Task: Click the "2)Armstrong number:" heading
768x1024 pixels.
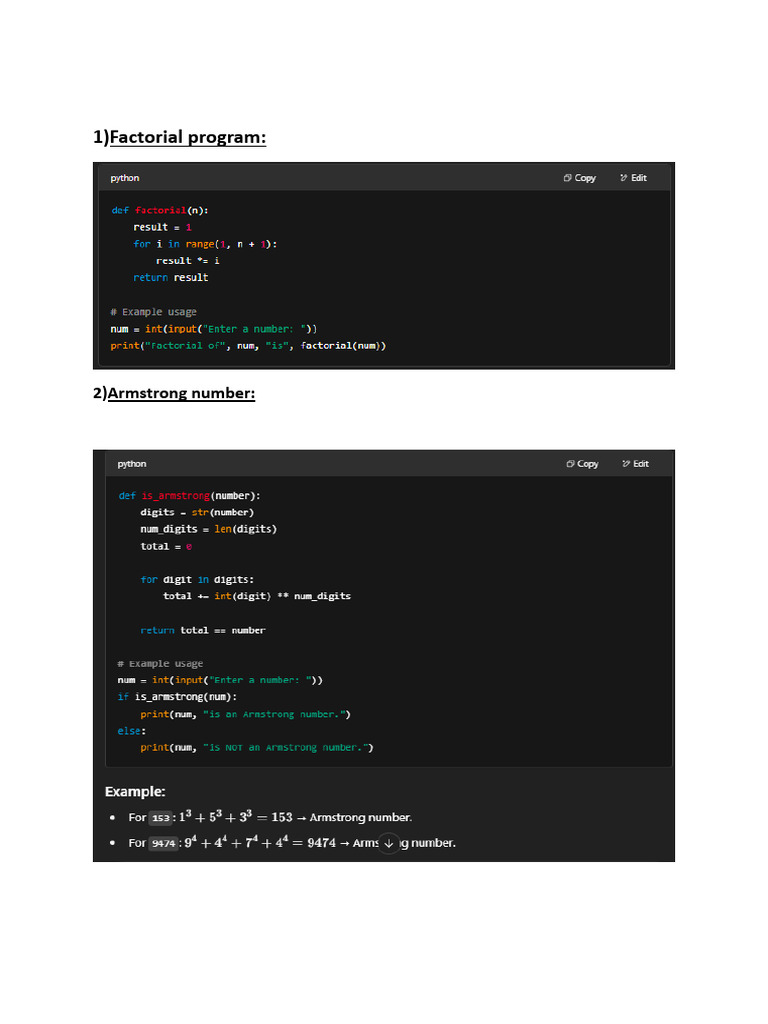Action: [x=174, y=394]
